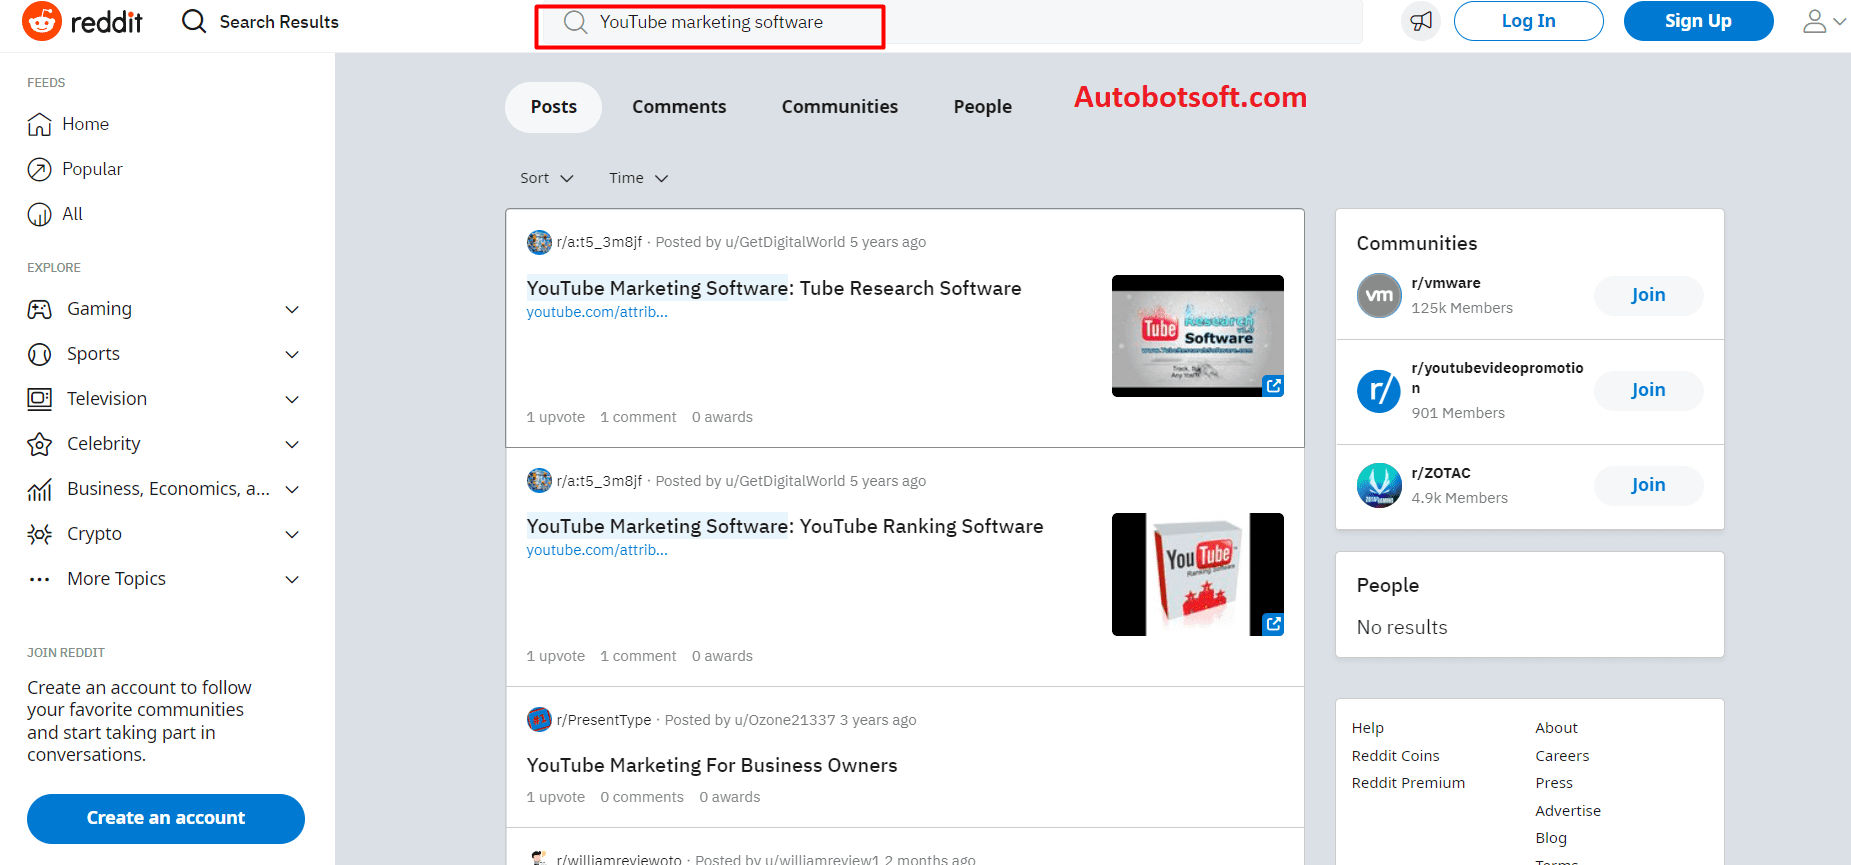Join the r/vmware community
1851x865 pixels.
1648,295
